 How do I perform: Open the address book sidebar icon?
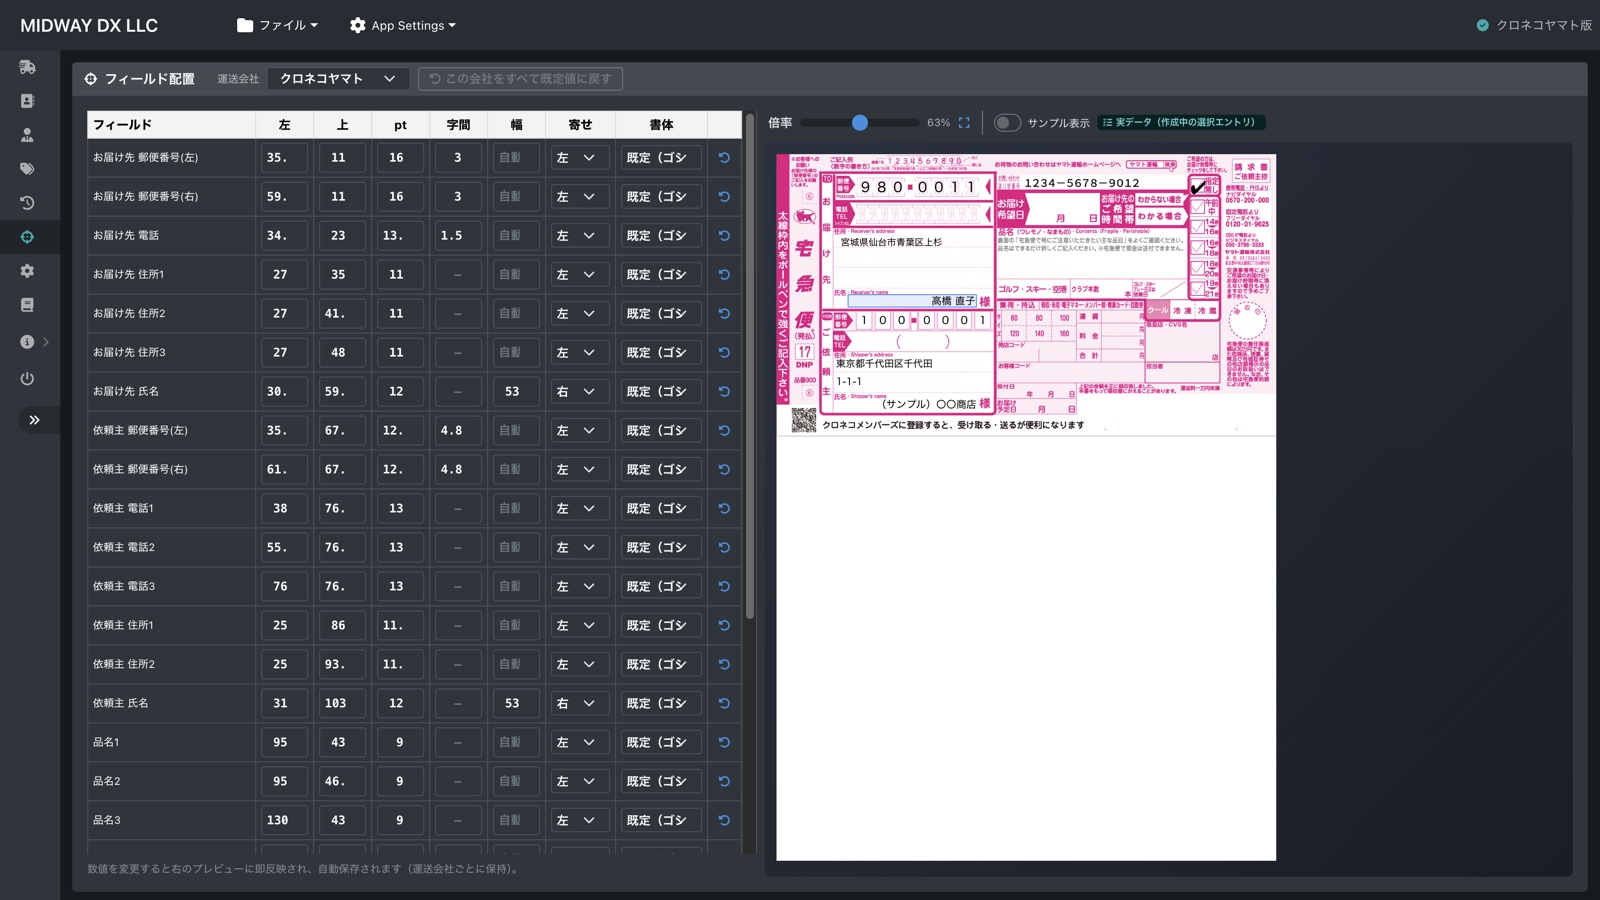(27, 101)
